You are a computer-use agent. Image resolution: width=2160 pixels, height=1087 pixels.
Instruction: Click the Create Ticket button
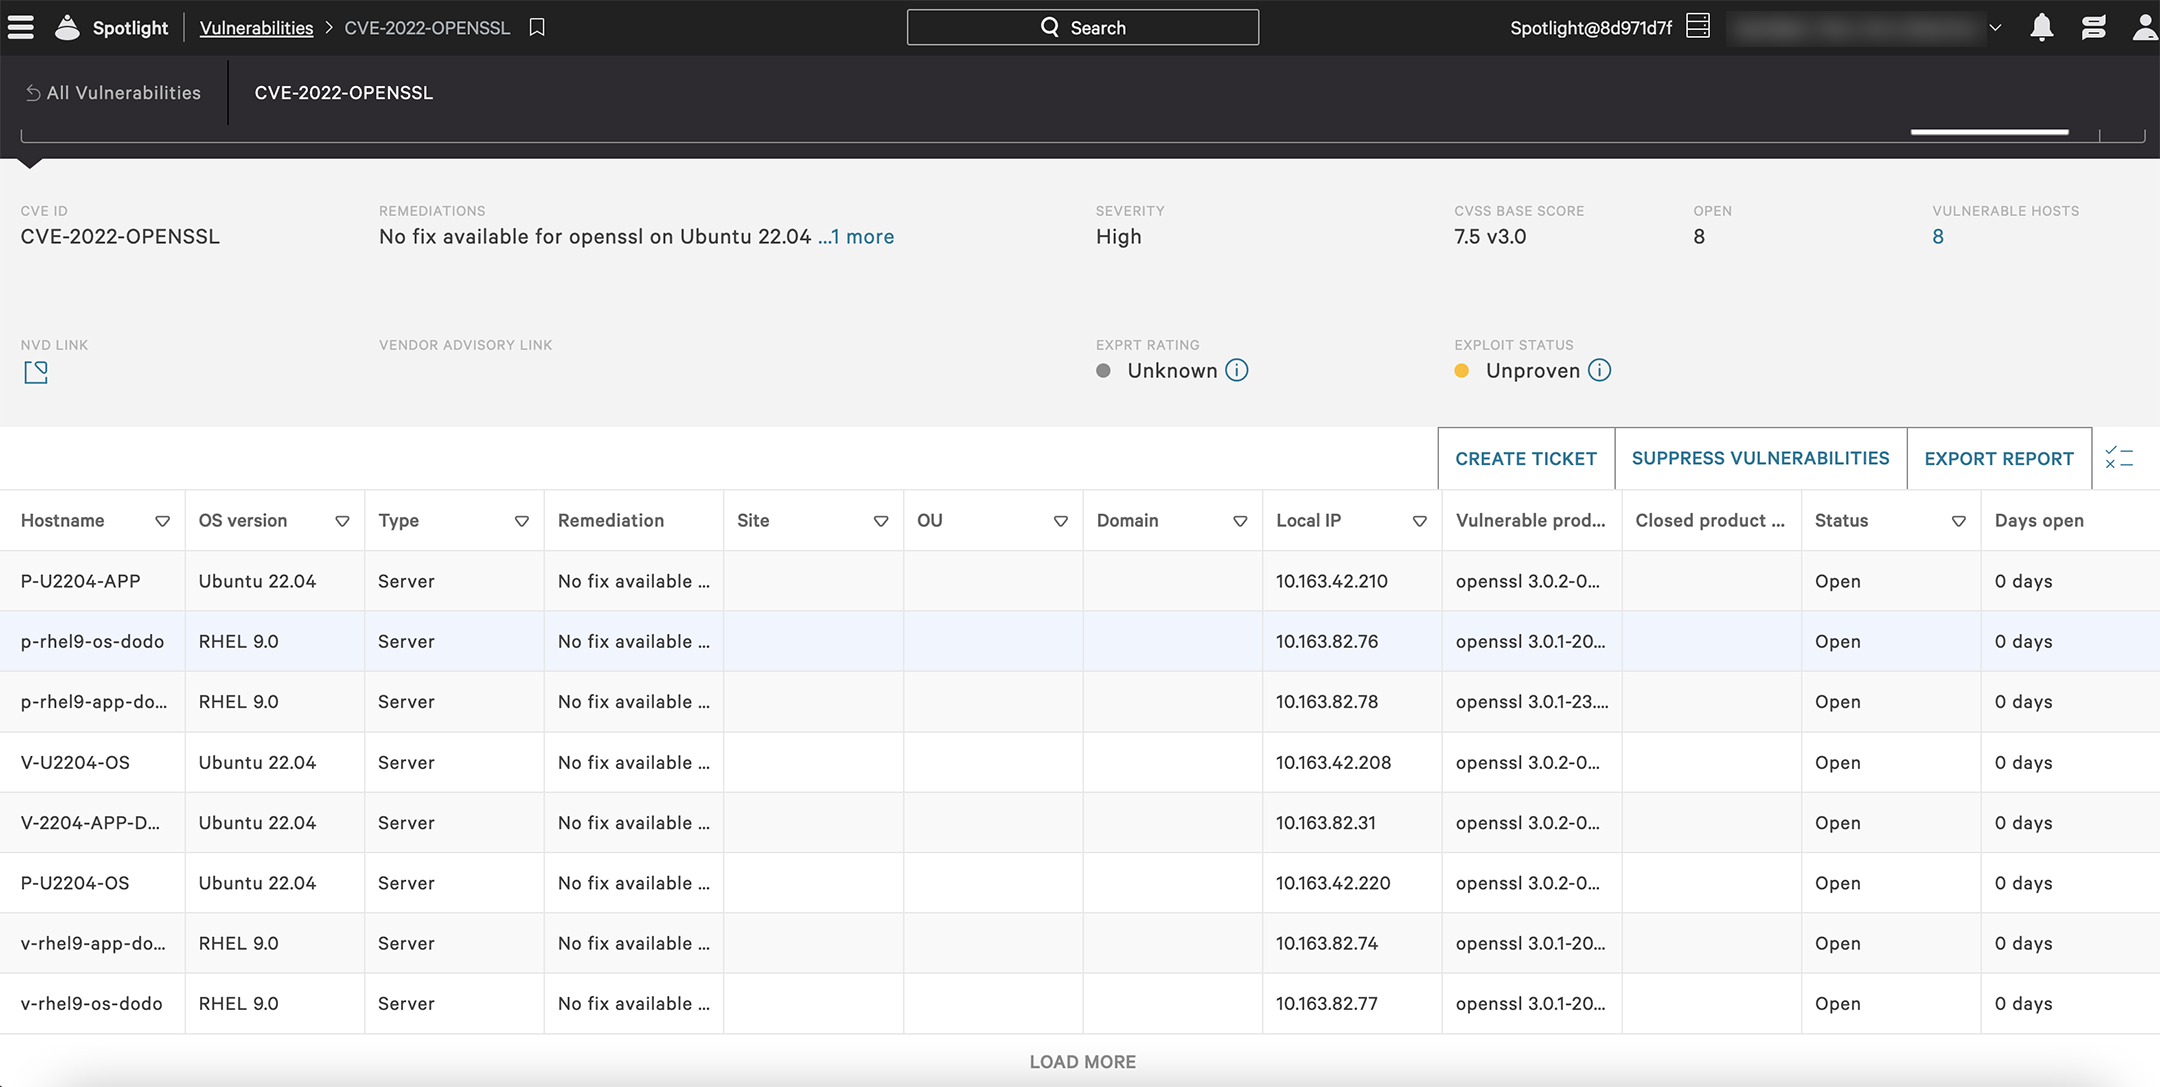pos(1526,459)
